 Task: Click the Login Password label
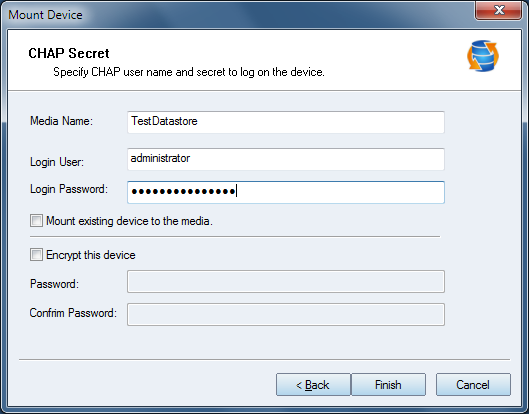pyautogui.click(x=69, y=189)
